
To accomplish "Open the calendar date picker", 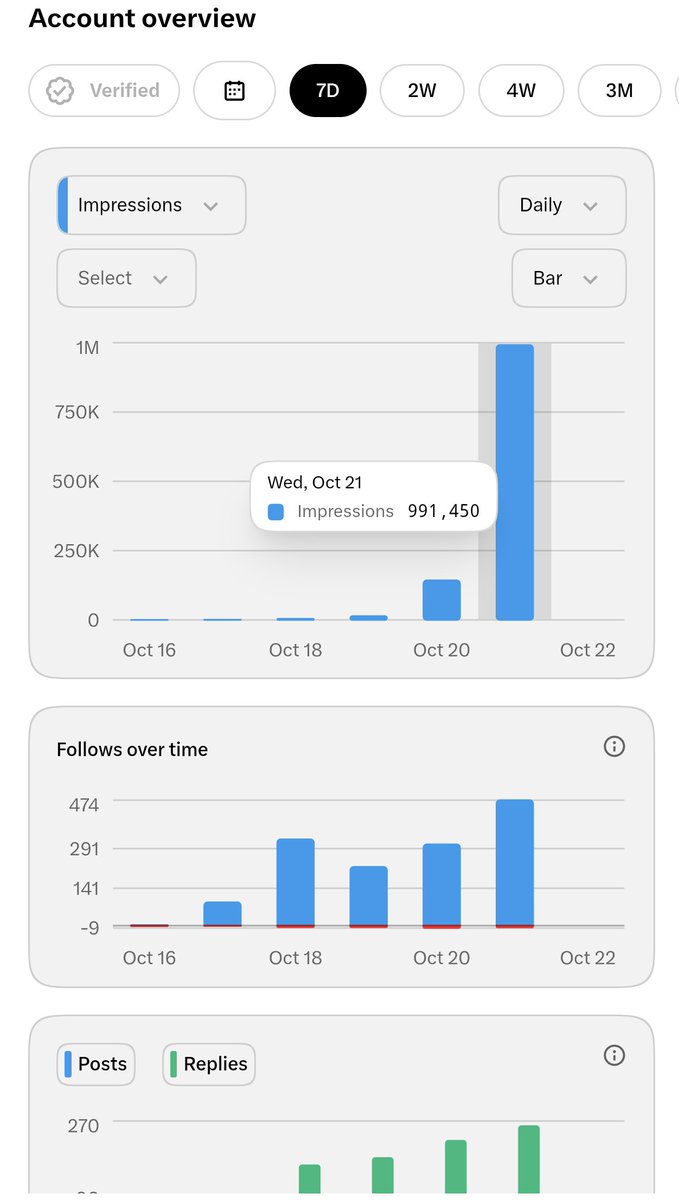I will (x=234, y=91).
